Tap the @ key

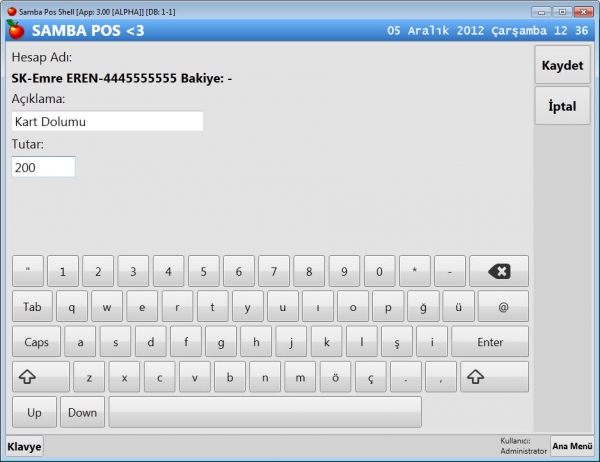coord(503,307)
